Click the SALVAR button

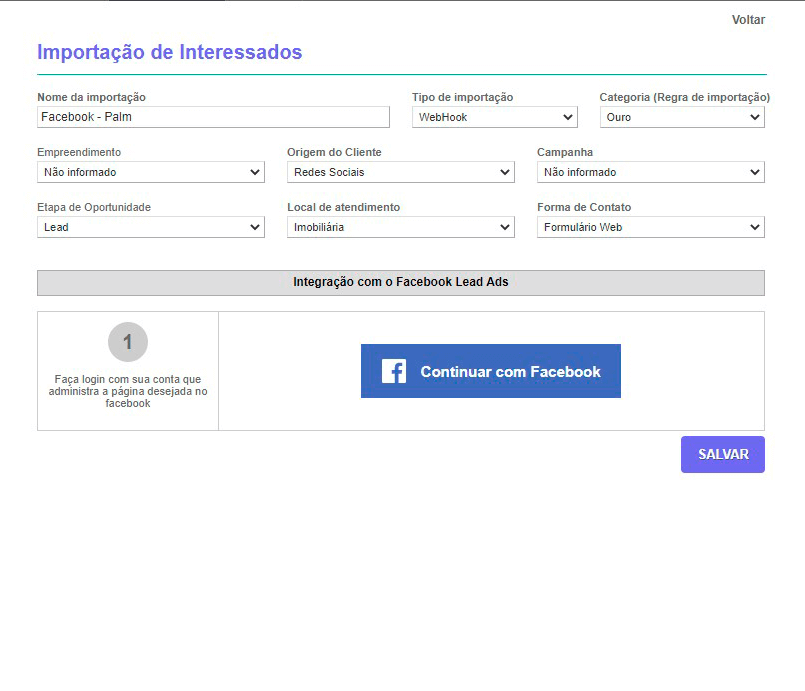[722, 454]
